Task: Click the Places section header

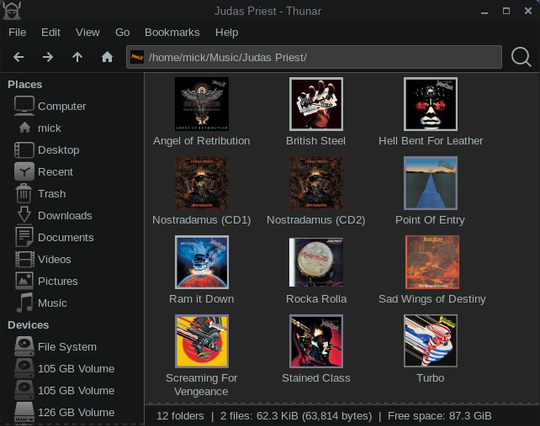Action: tap(25, 84)
